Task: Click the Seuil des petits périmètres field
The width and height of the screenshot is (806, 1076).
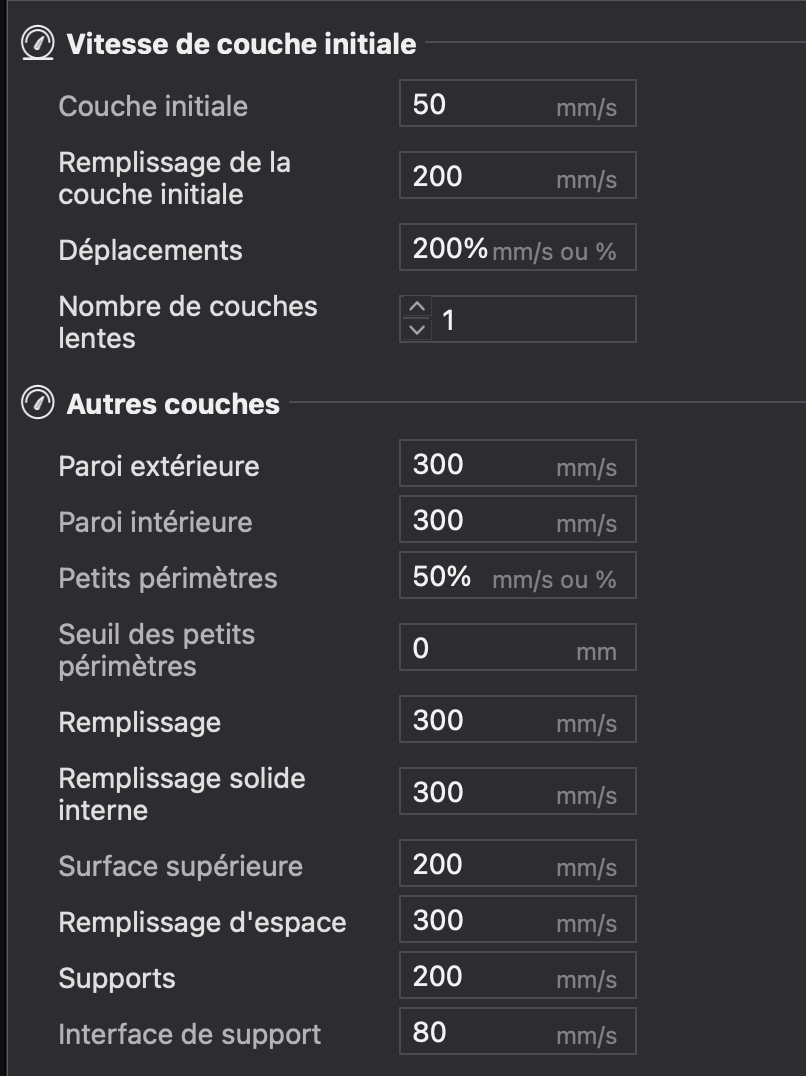Action: coord(518,647)
